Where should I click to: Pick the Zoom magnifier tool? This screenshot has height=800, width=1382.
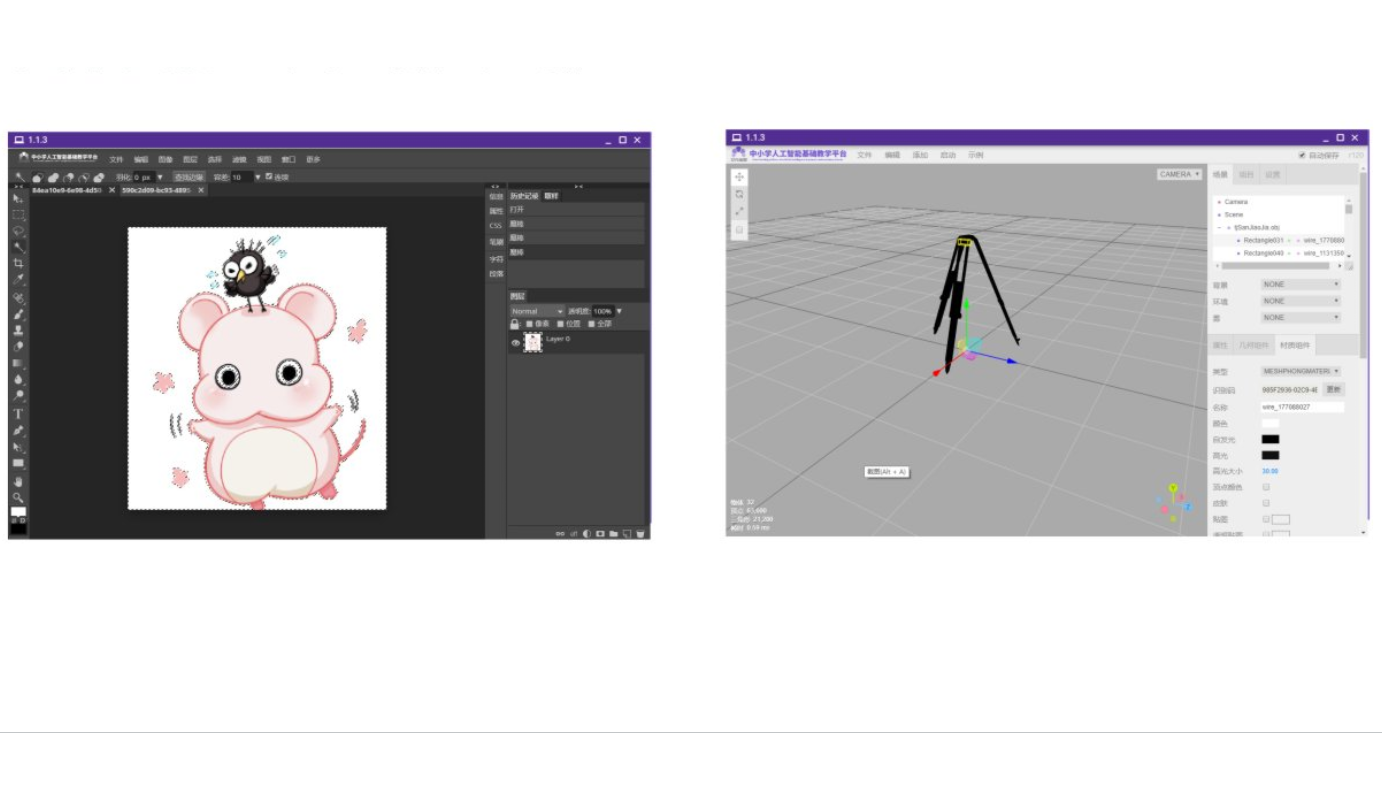[x=18, y=497]
